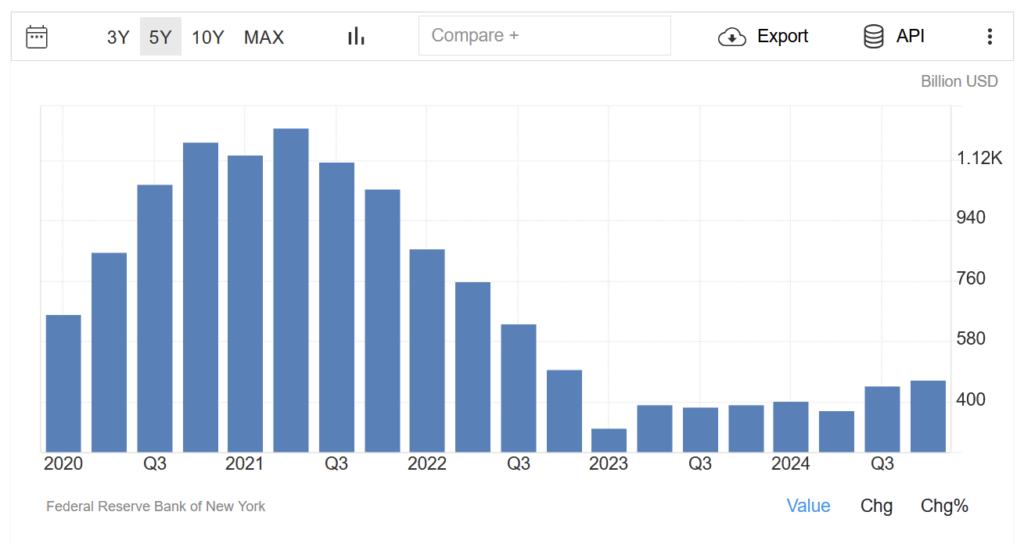Click the last bar on the right

[928, 416]
